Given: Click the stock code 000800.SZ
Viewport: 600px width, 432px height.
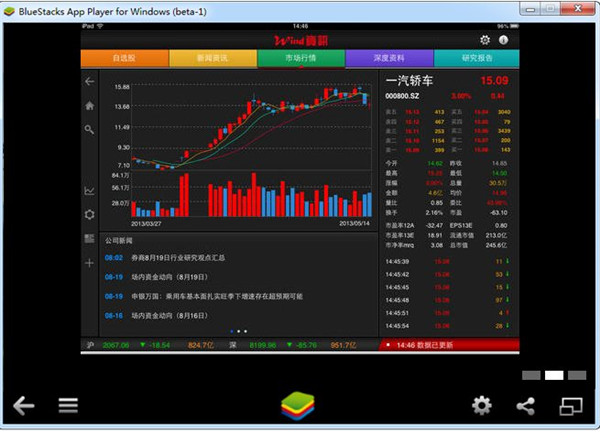Looking at the screenshot, I should [x=402, y=96].
